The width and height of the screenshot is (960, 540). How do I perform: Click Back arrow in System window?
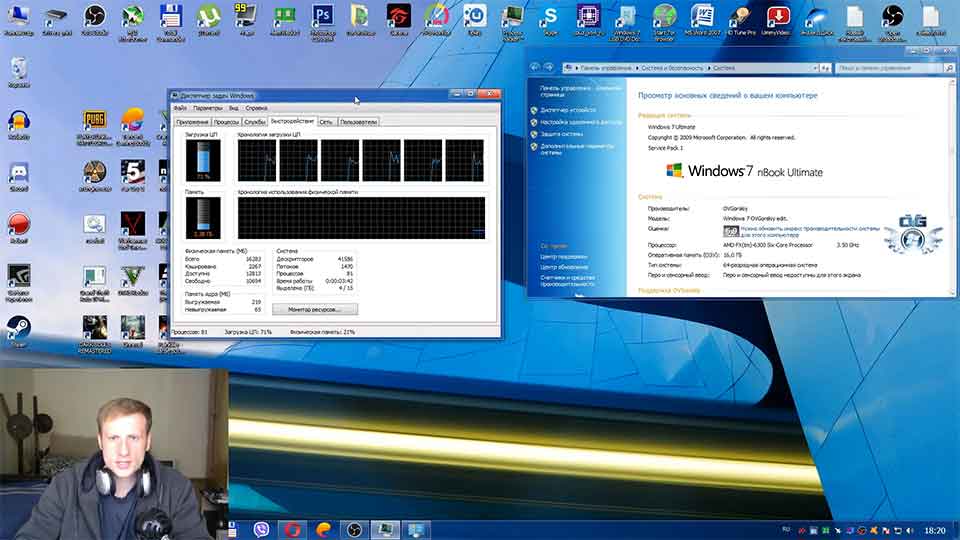tap(535, 67)
